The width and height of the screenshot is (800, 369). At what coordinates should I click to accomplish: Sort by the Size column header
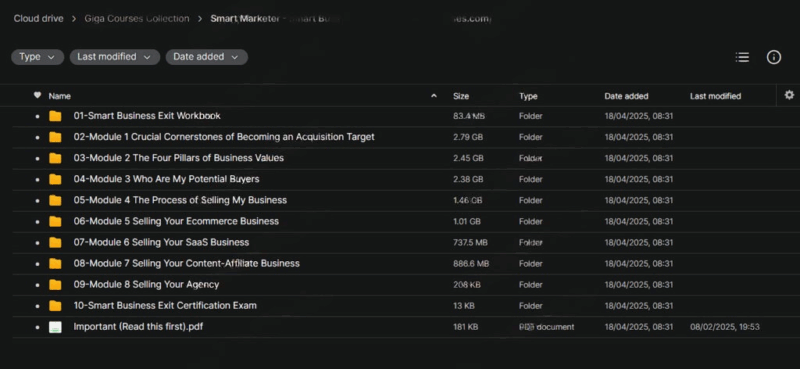pos(461,96)
